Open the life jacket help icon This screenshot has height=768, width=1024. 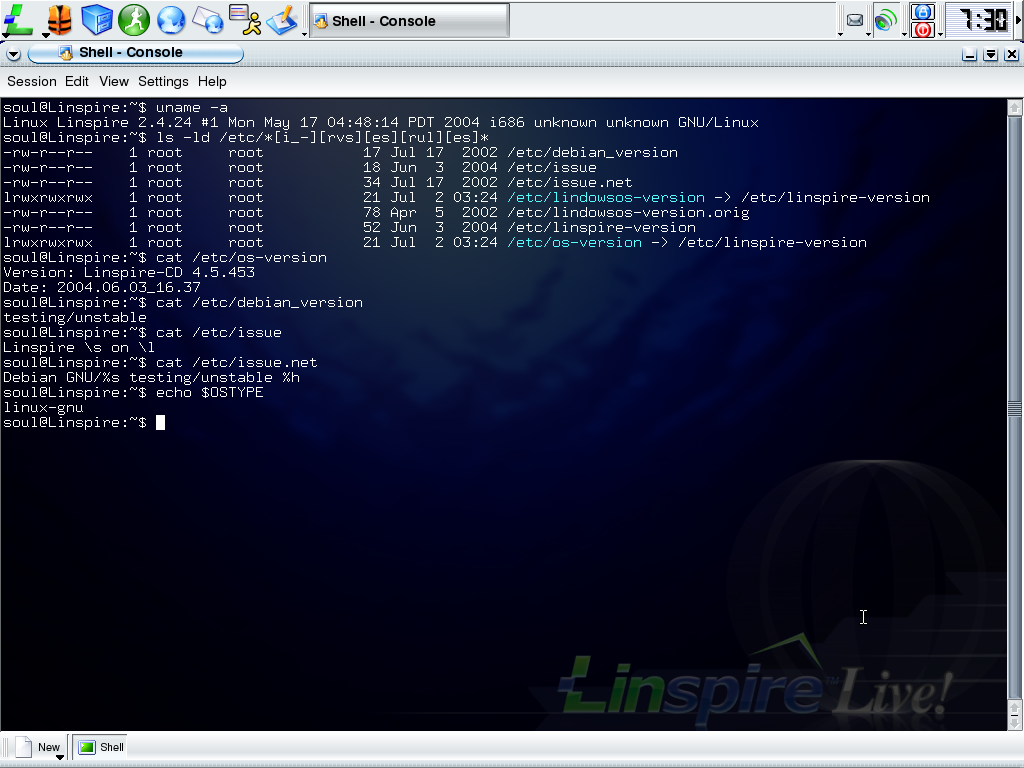point(59,20)
